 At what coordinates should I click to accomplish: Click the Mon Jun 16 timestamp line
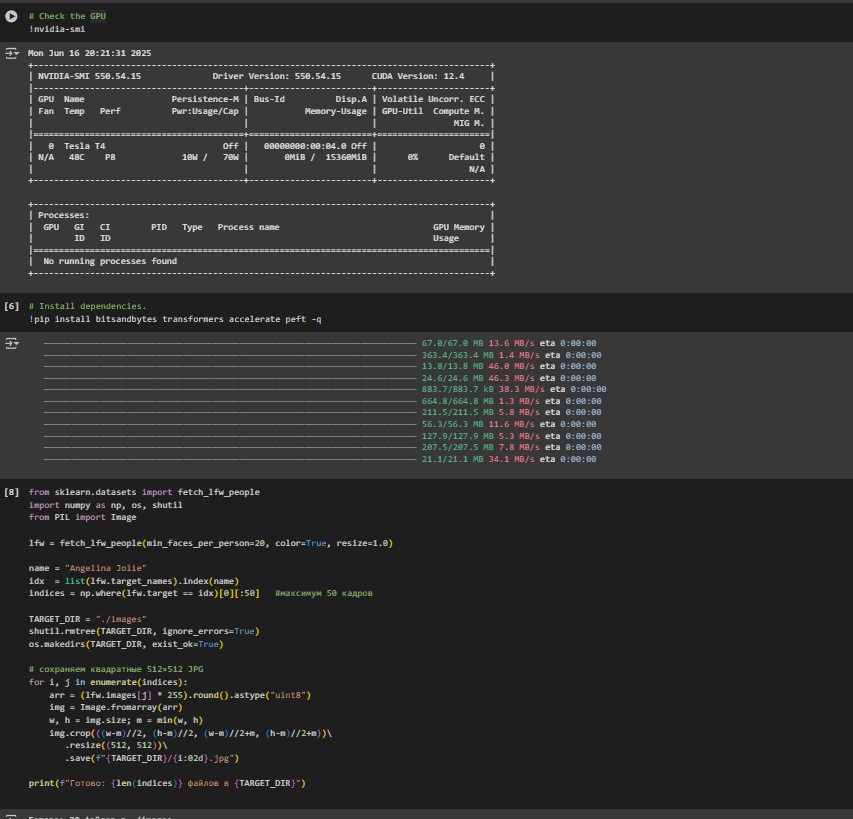[x=89, y=53]
